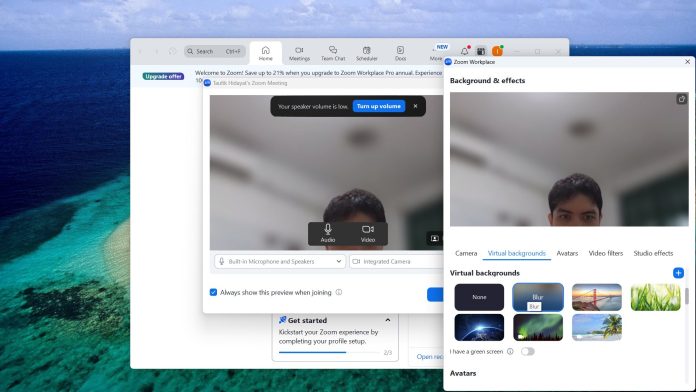Click the back navigation arrow
Screen dimensions: 696x392
(x=140, y=51)
